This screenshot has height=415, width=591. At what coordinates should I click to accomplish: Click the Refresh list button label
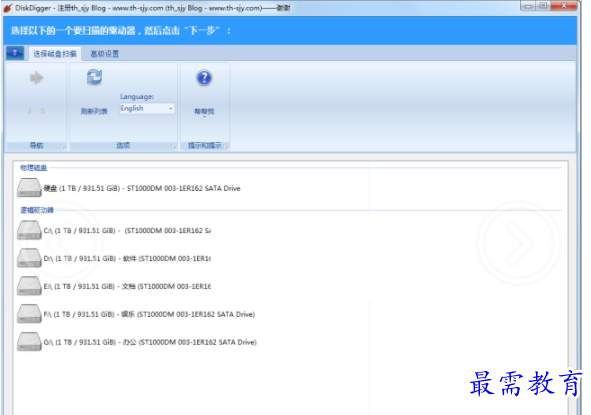click(94, 111)
